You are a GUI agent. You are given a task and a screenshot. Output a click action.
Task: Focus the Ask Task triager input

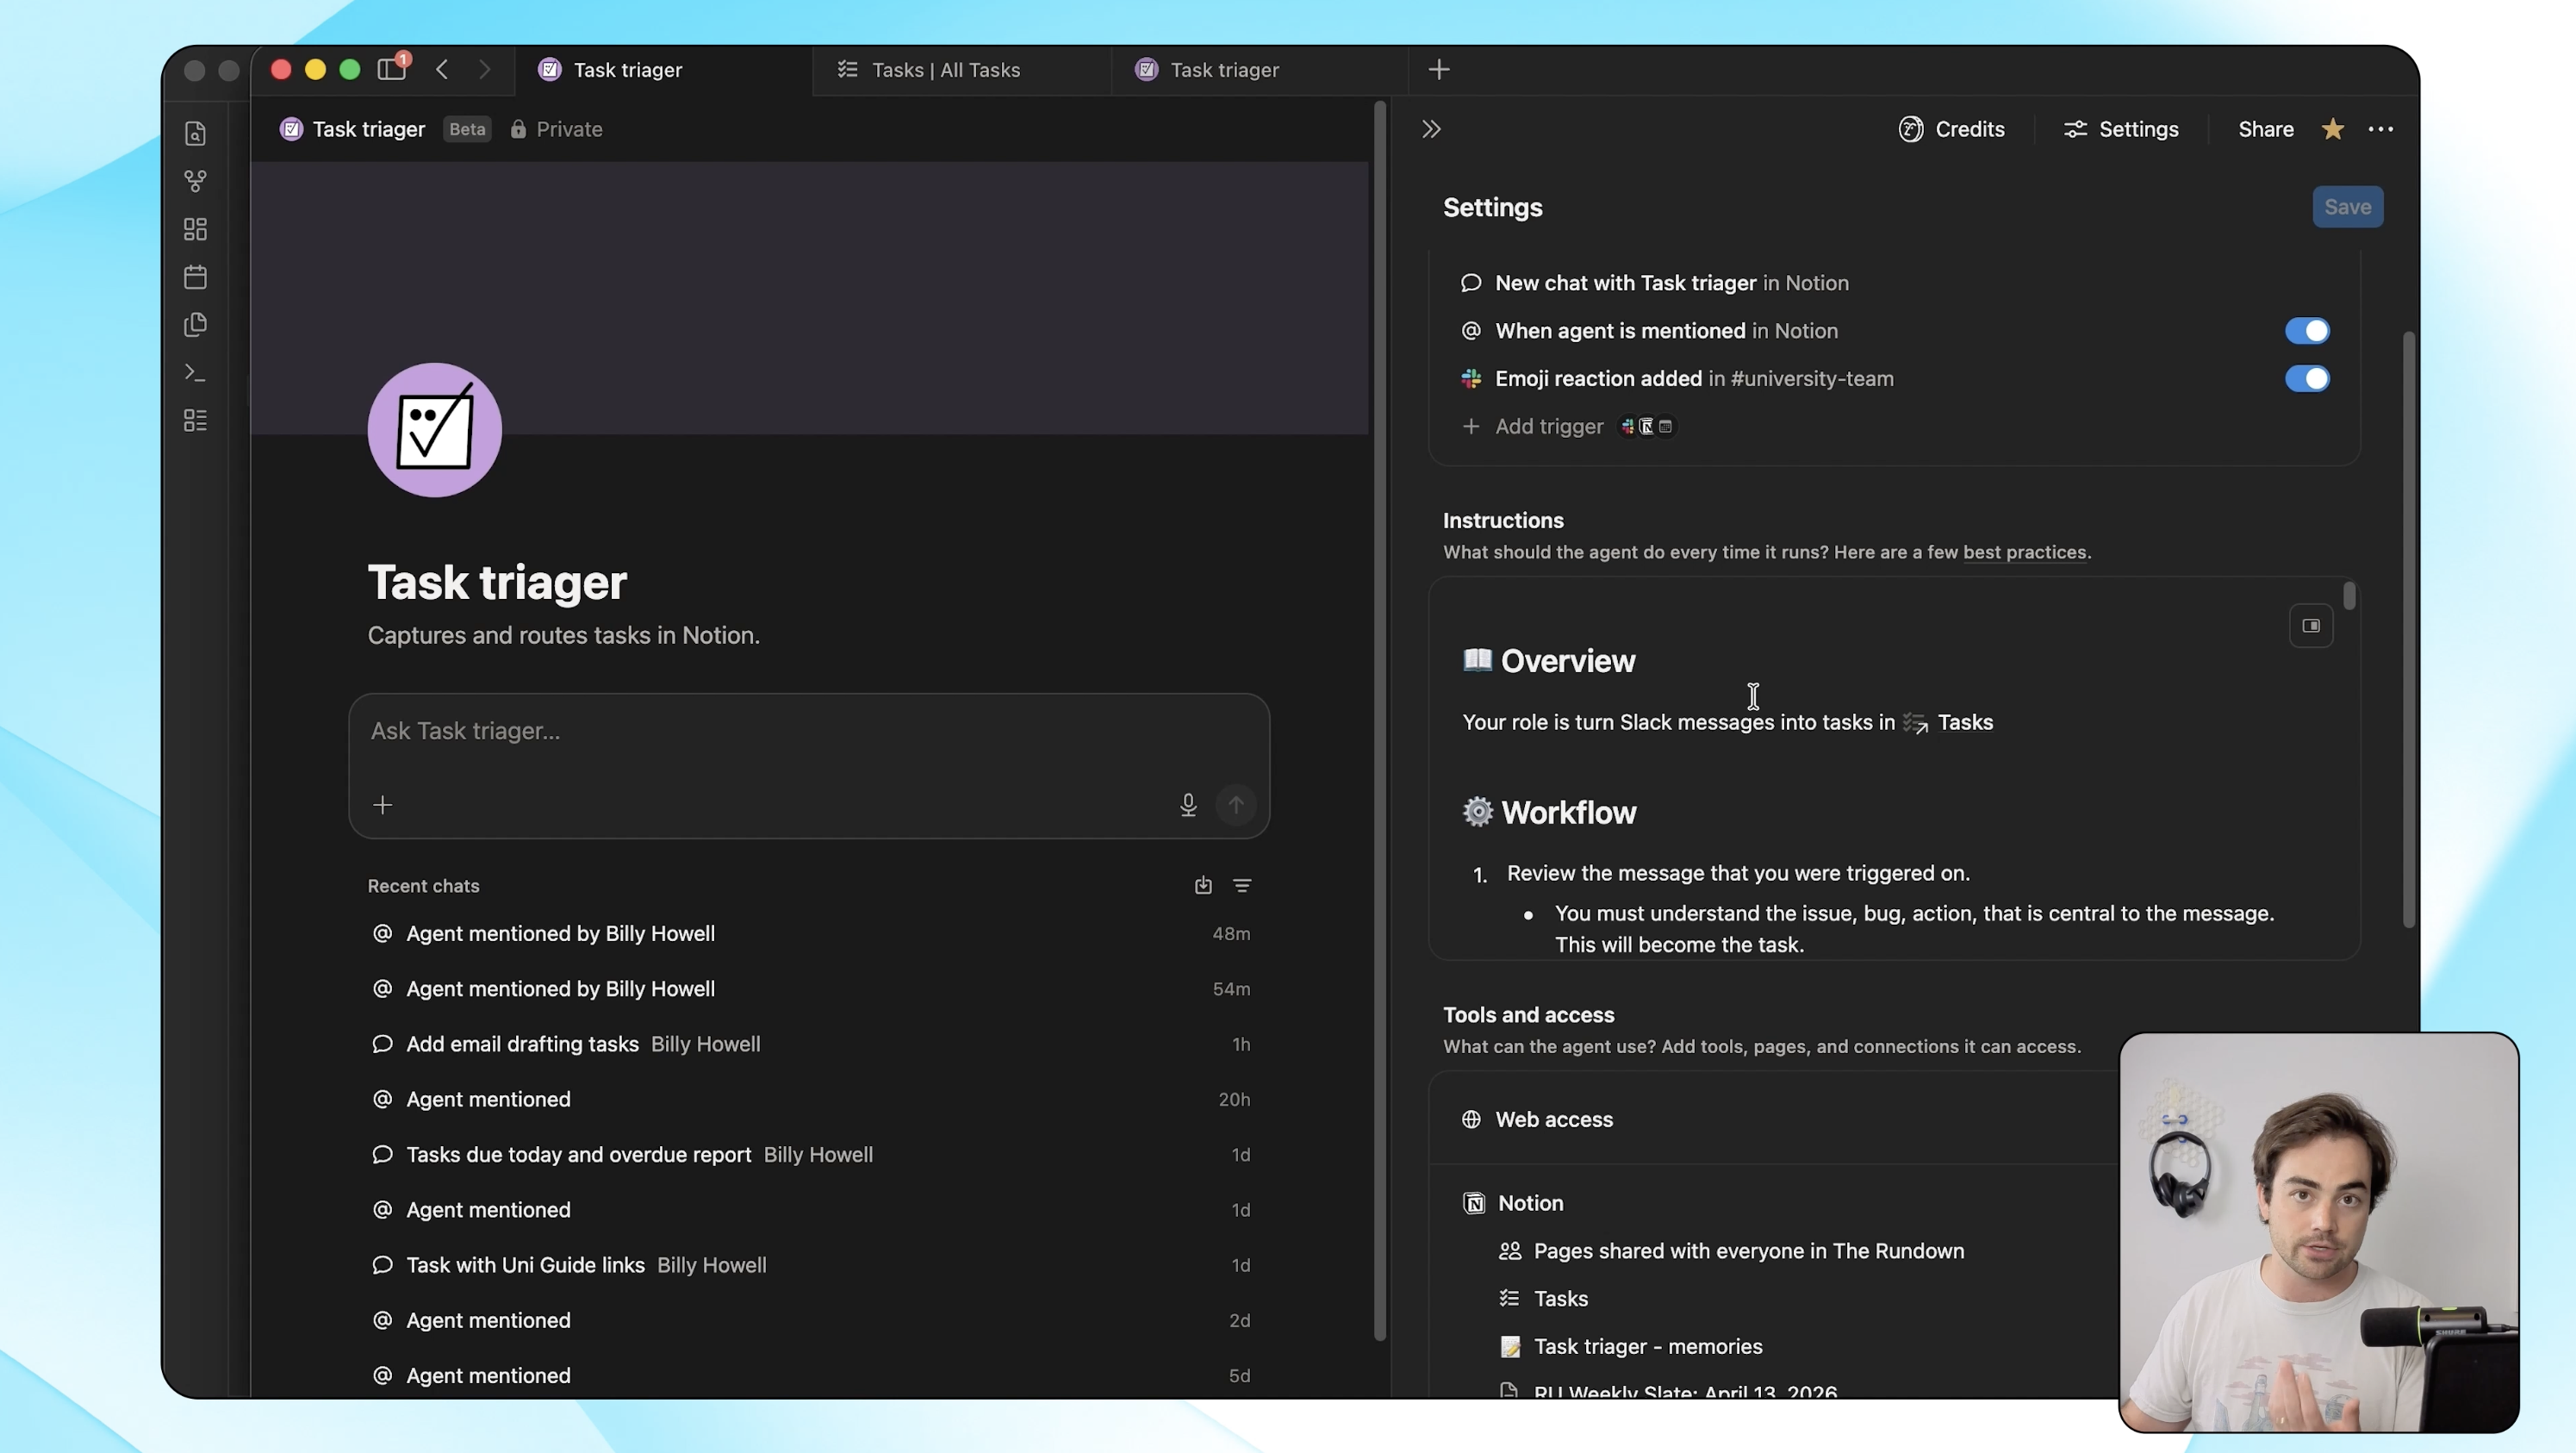tap(808, 731)
